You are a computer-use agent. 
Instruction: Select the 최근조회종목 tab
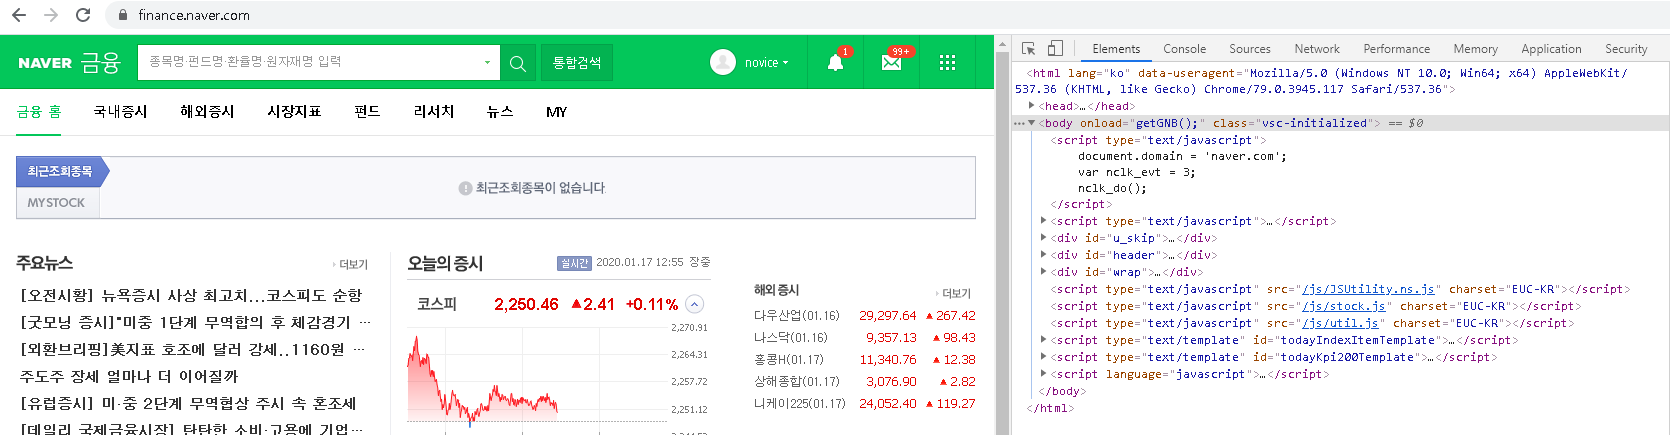coord(60,172)
